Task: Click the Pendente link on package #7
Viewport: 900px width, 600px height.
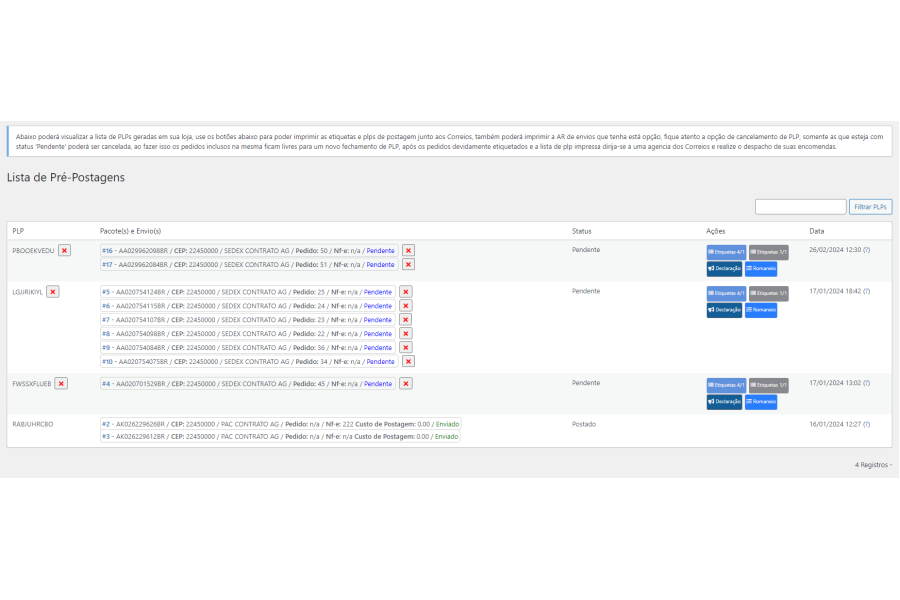Action: (x=378, y=320)
